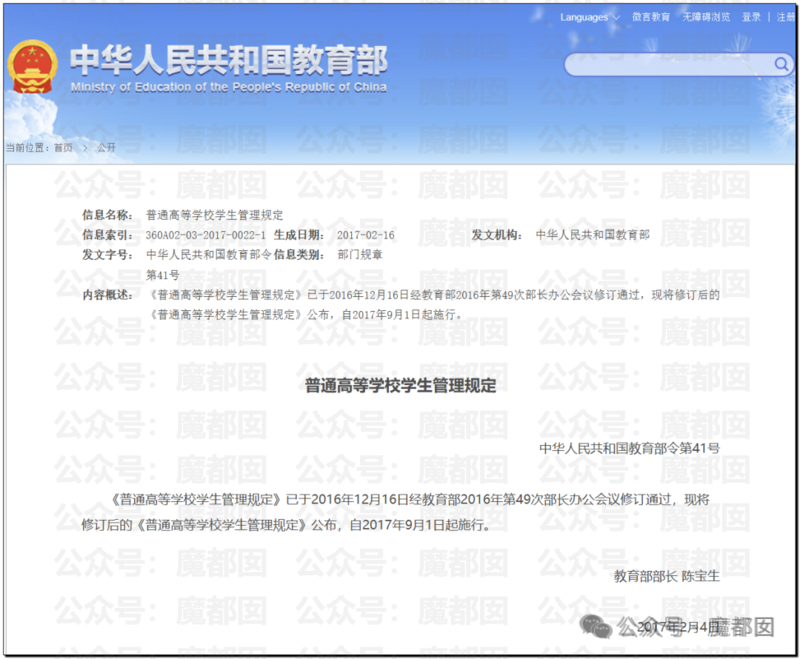This screenshot has width=800, height=659.
Task: Select the document number 第41号
Action: [163, 275]
